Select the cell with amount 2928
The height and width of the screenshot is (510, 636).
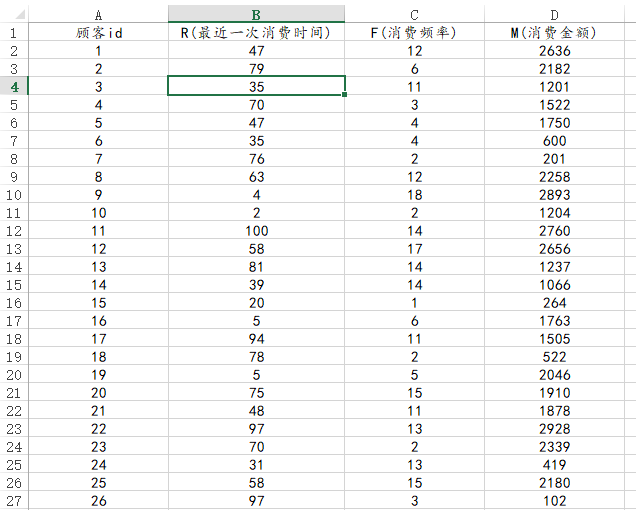point(554,428)
